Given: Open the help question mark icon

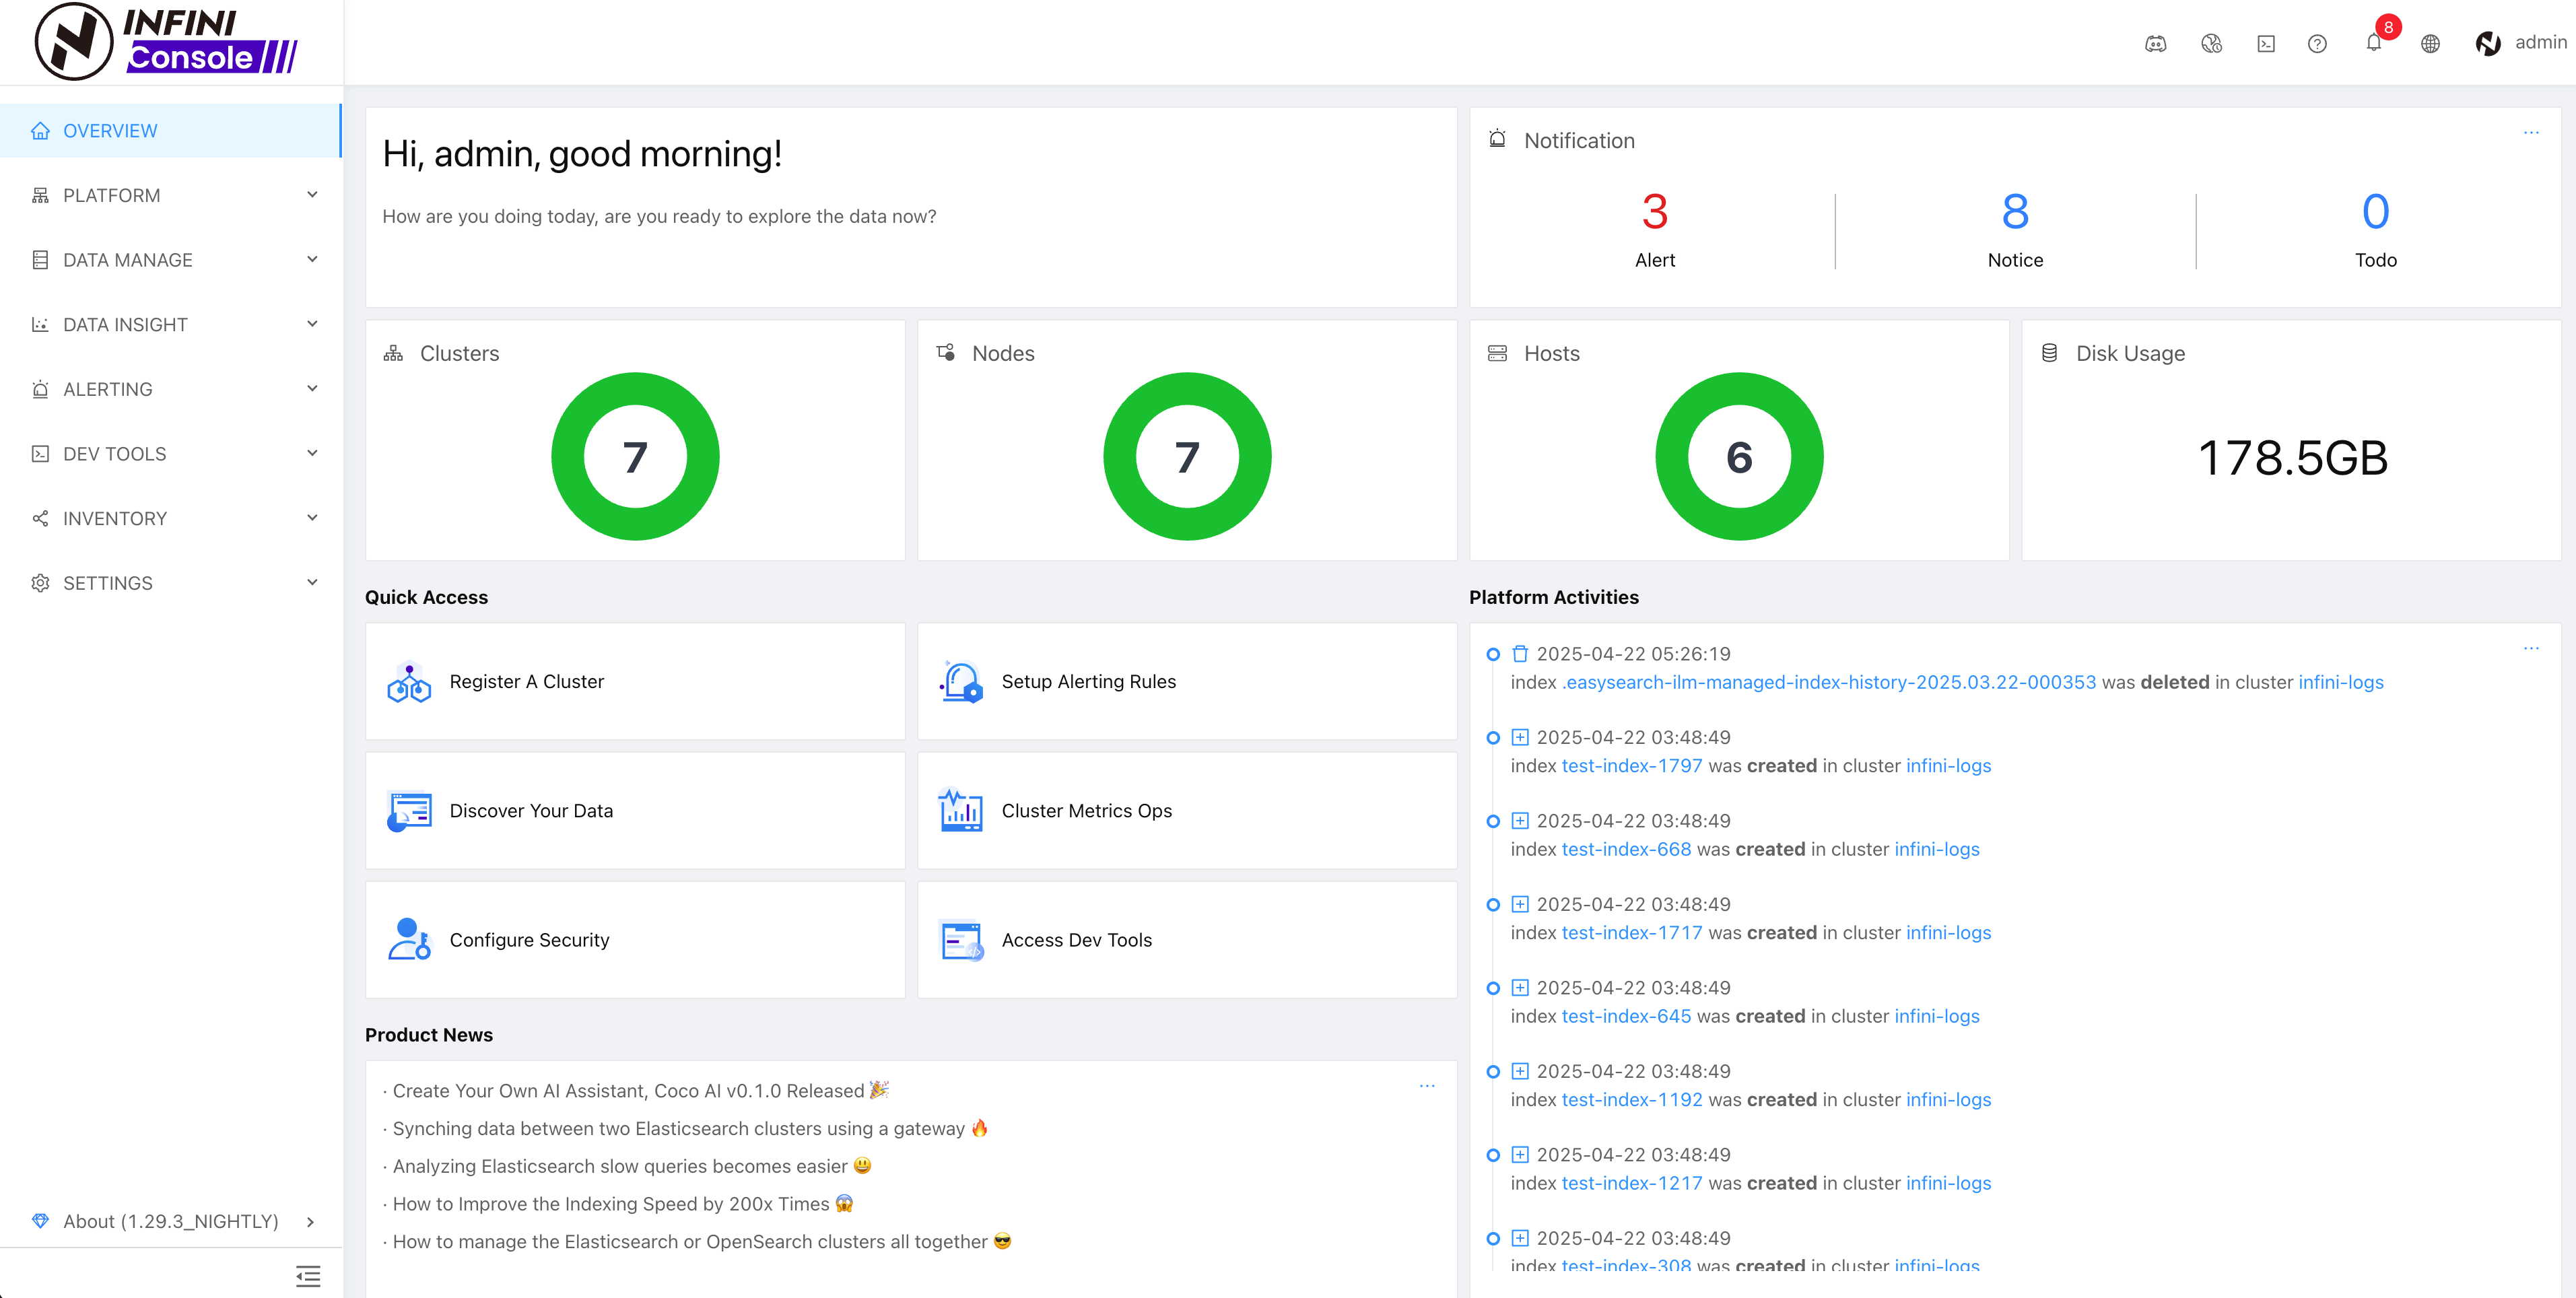Looking at the screenshot, I should coord(2317,43).
